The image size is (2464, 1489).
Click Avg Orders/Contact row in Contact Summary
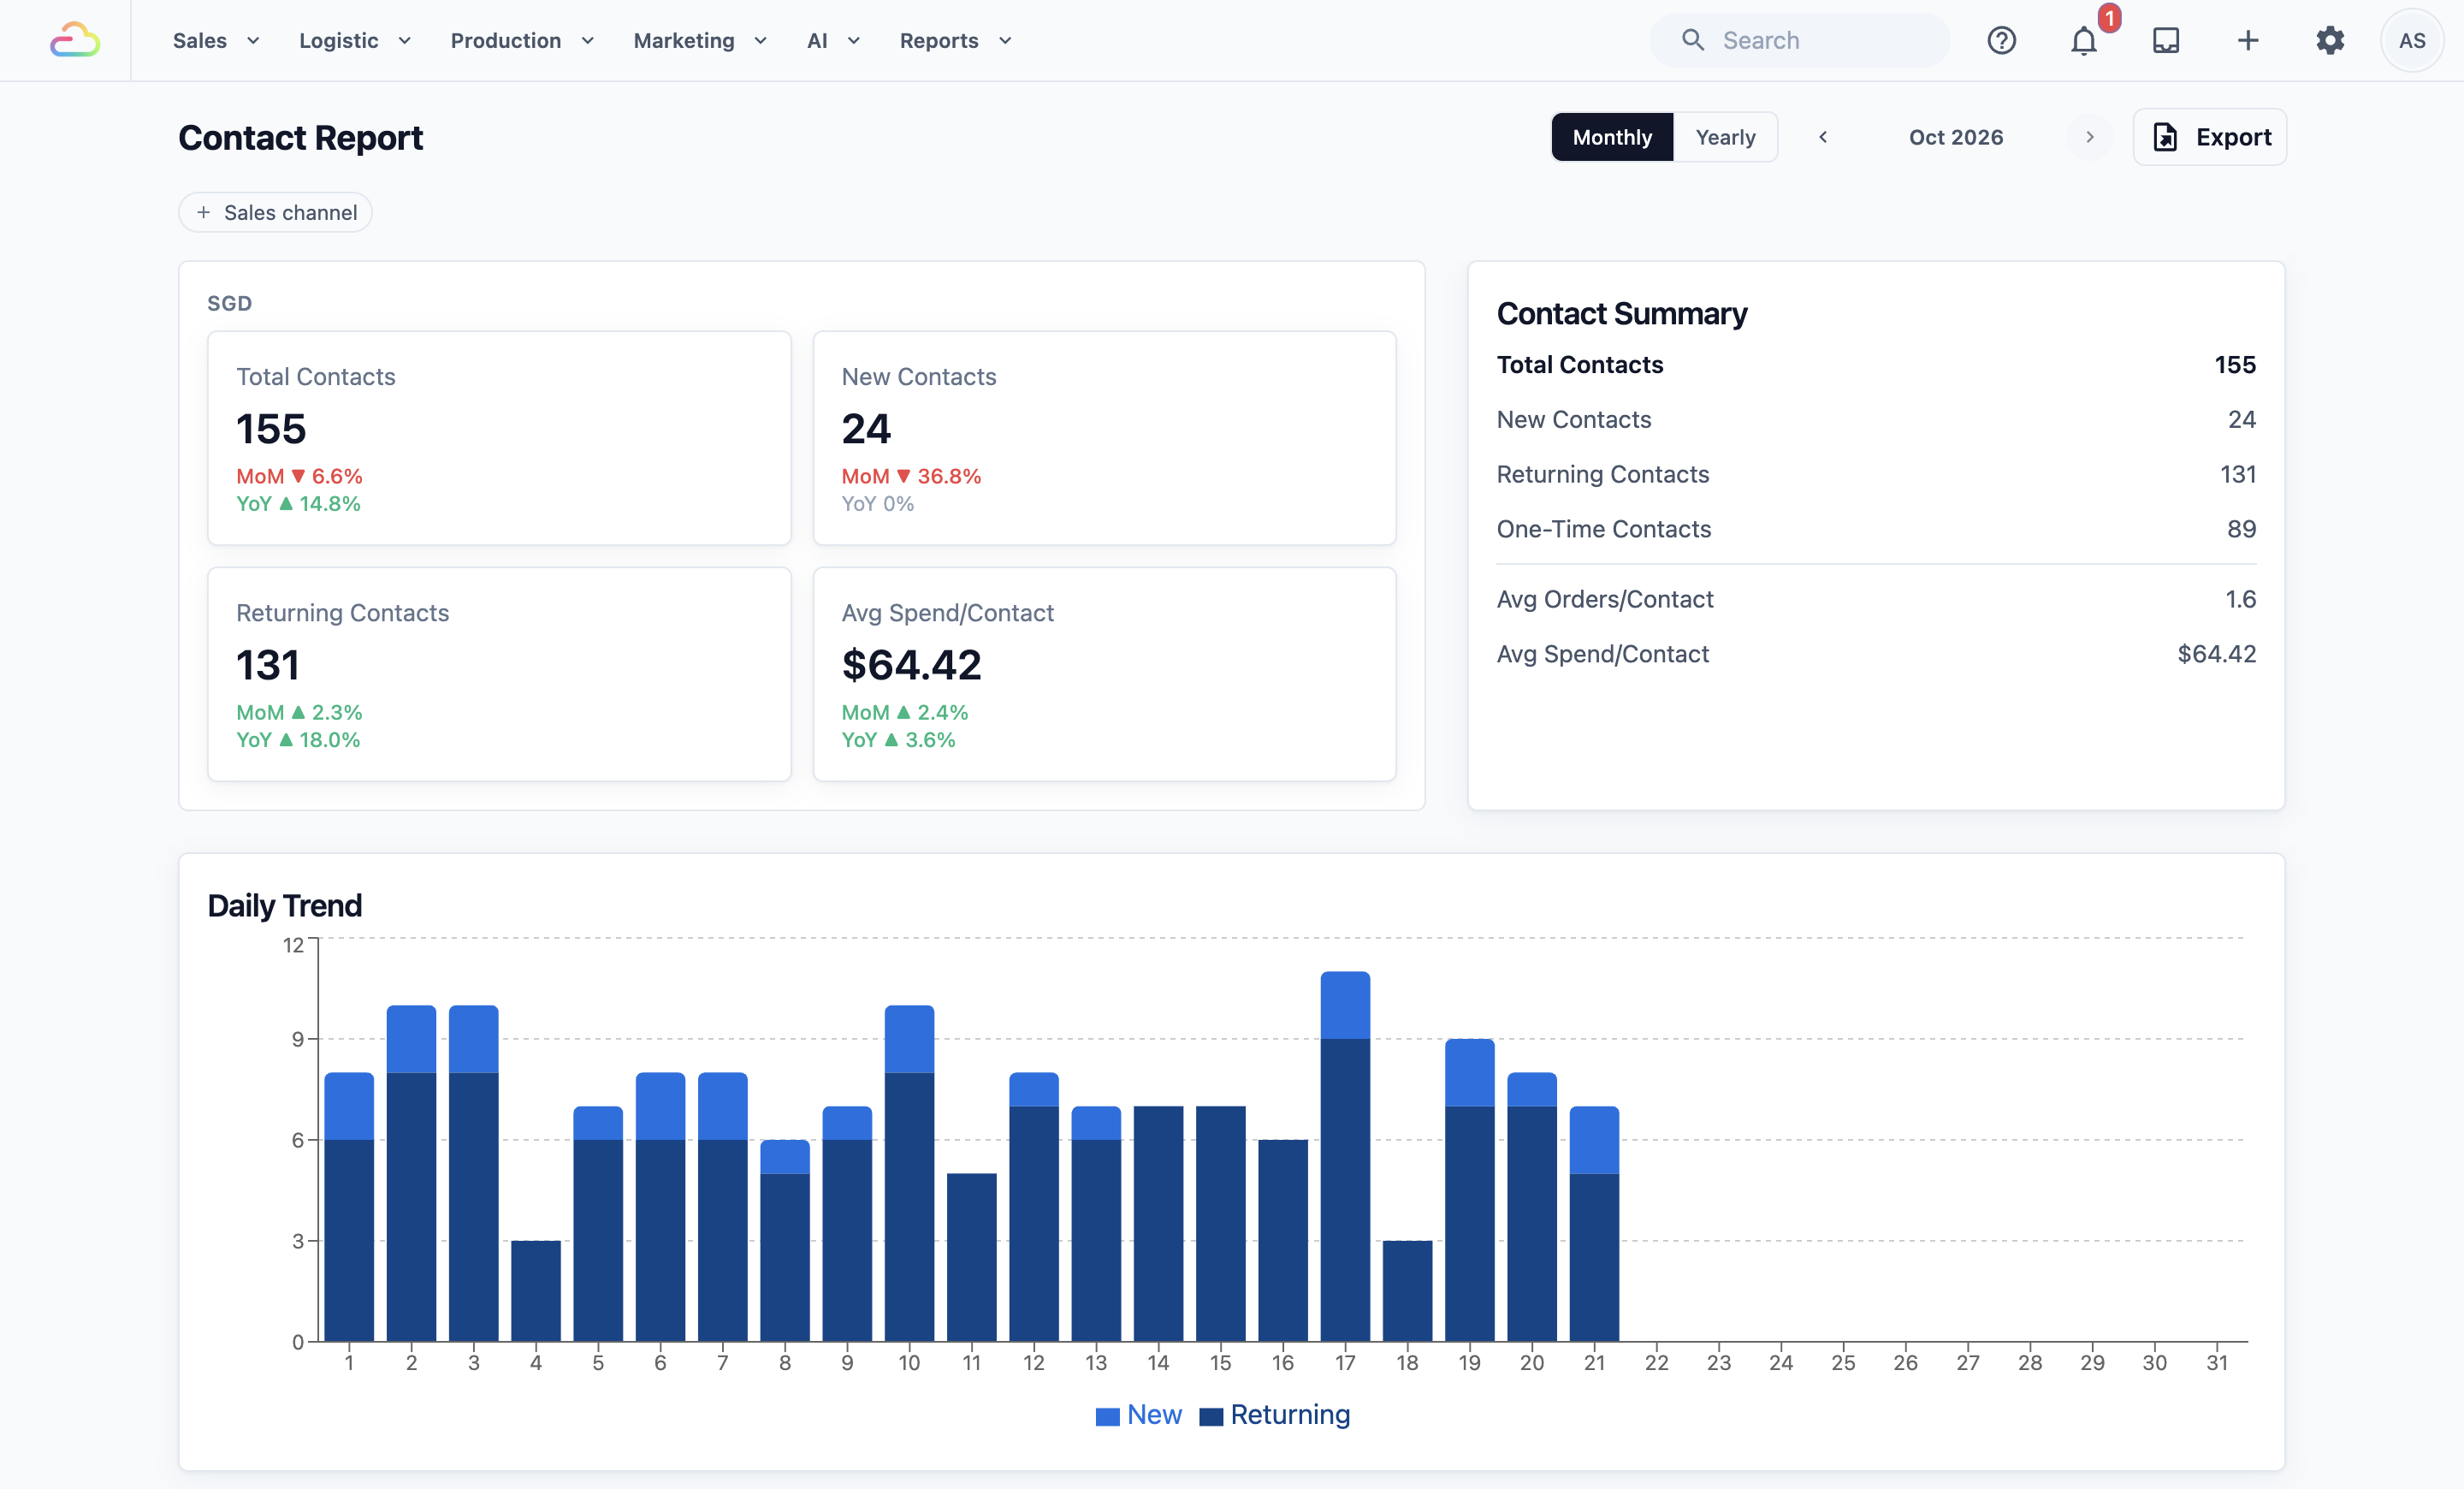point(1876,599)
